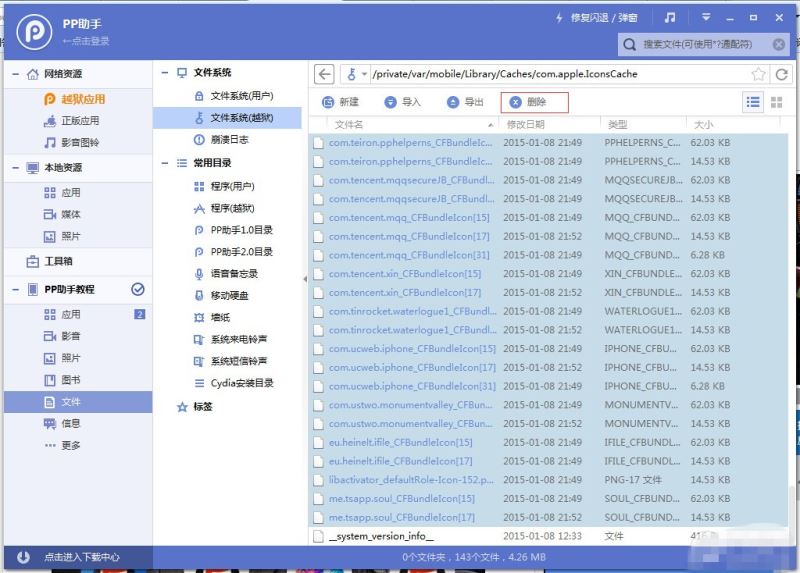The width and height of the screenshot is (800, 573).
Task: Switch to grid thumbnail view
Action: (x=777, y=103)
